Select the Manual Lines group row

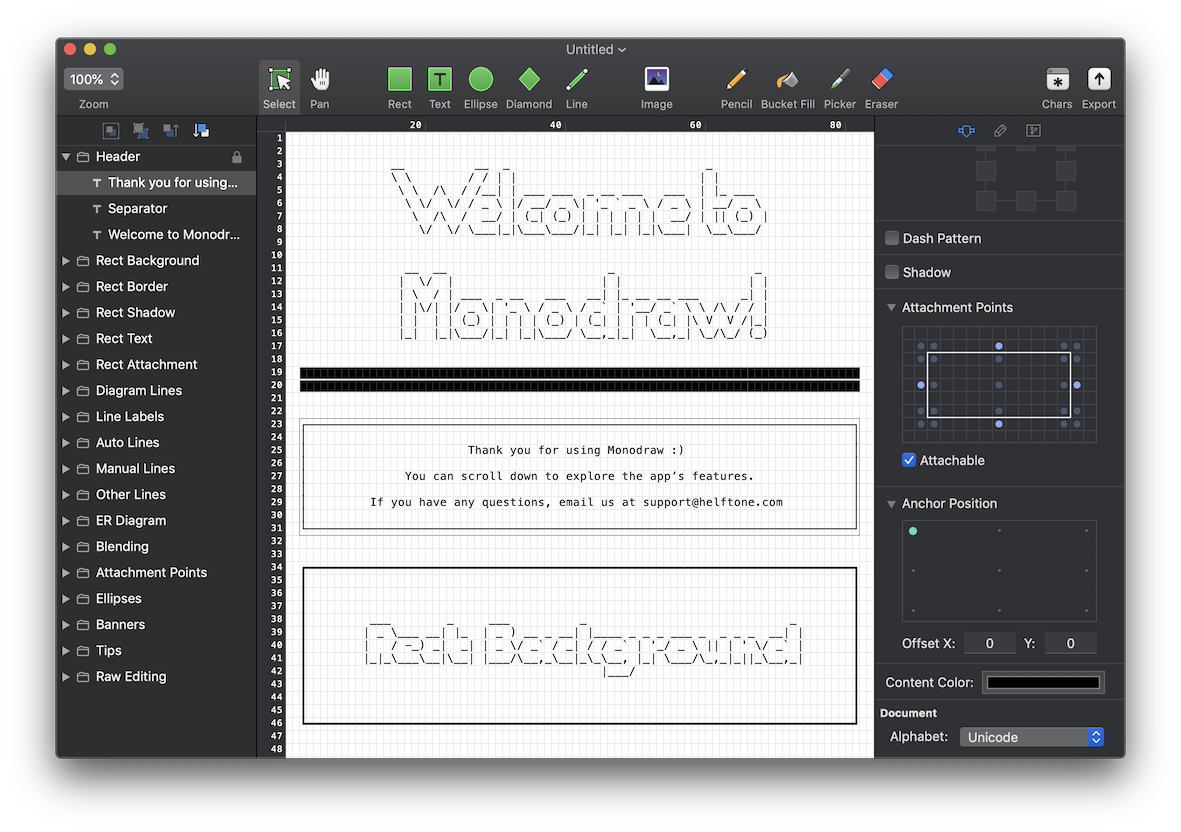(156, 468)
